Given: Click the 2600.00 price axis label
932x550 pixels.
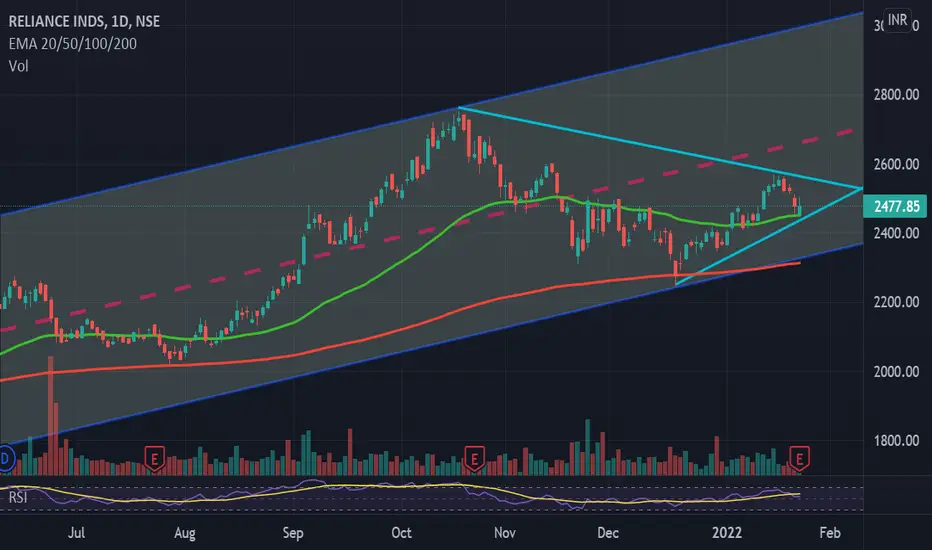Looking at the screenshot, I should 896,164.
